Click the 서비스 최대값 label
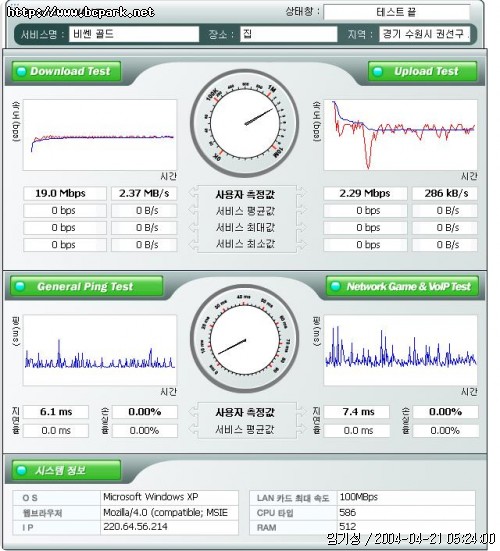This screenshot has width=500, height=551. pyautogui.click(x=245, y=228)
